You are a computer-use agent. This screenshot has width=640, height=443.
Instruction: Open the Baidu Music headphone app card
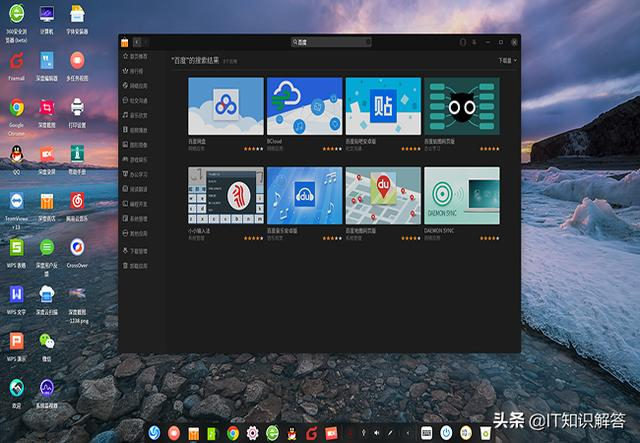click(304, 195)
